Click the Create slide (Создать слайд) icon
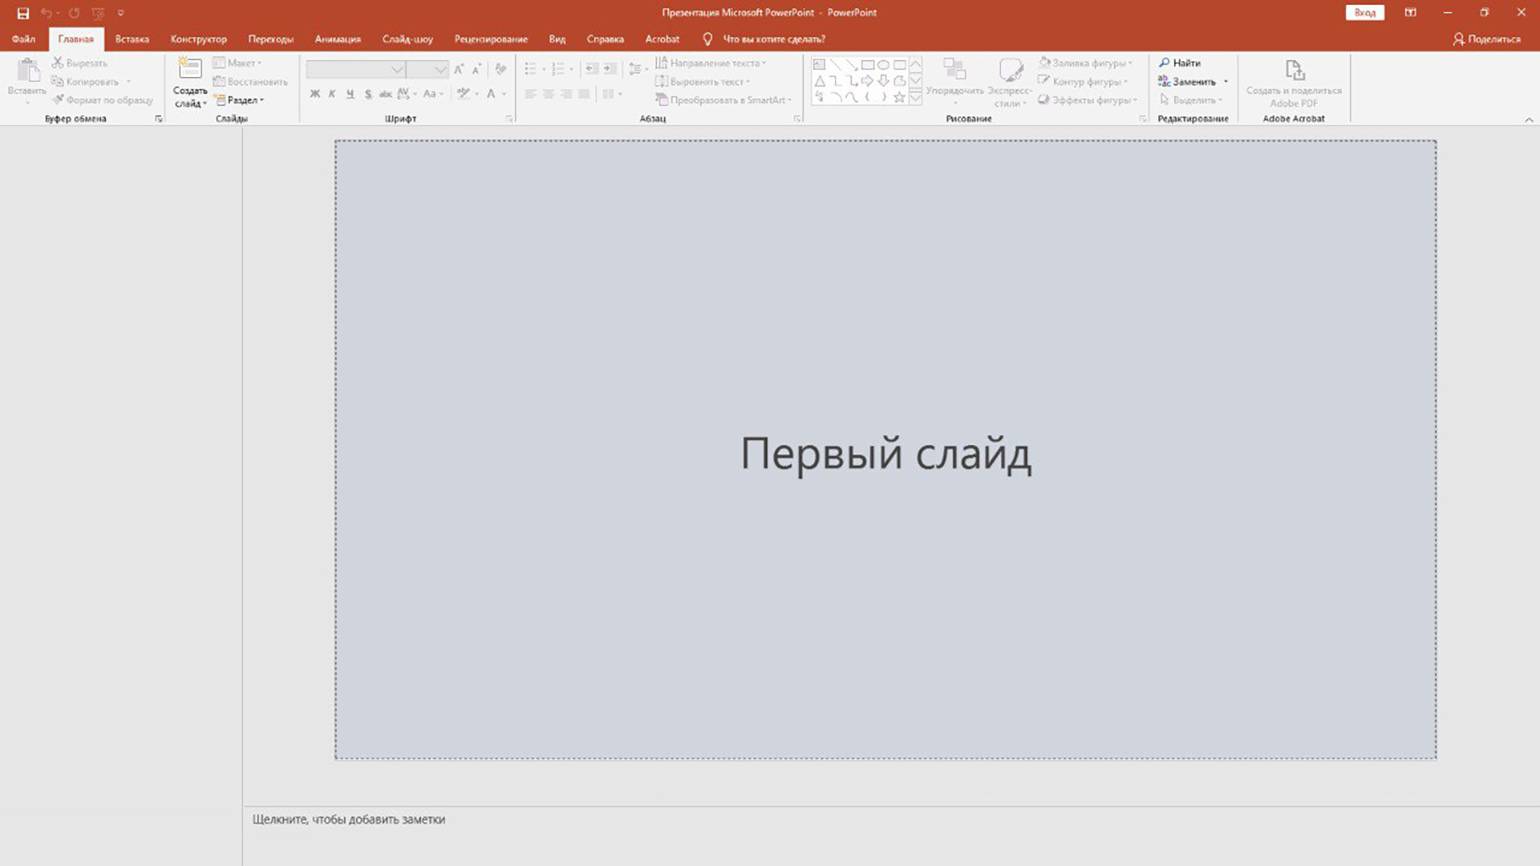Image resolution: width=1540 pixels, height=866 pixels. click(x=190, y=70)
